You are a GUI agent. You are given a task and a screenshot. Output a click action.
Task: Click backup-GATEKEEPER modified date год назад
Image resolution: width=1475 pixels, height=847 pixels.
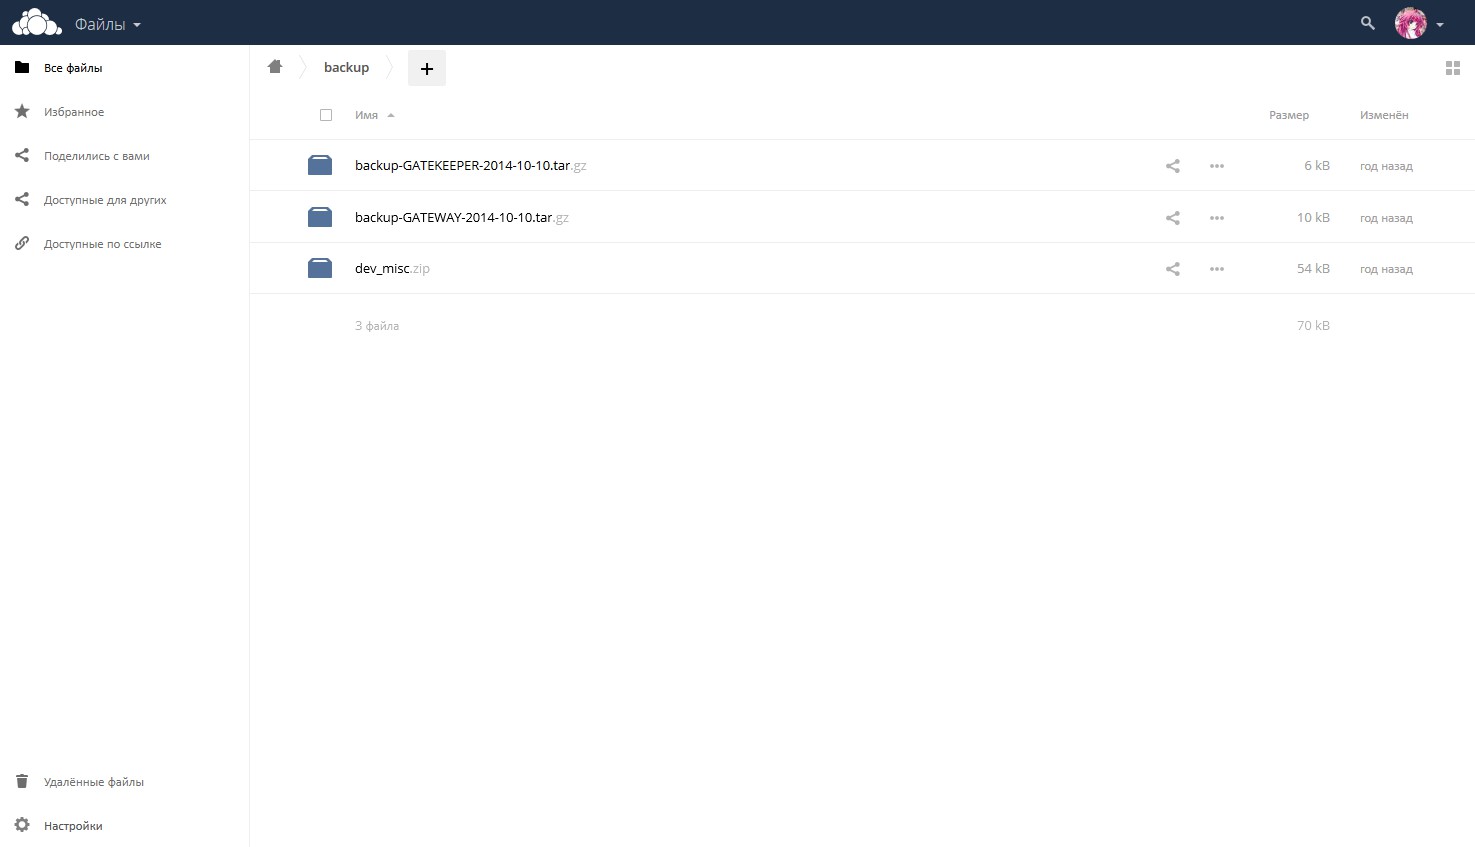click(x=1386, y=166)
